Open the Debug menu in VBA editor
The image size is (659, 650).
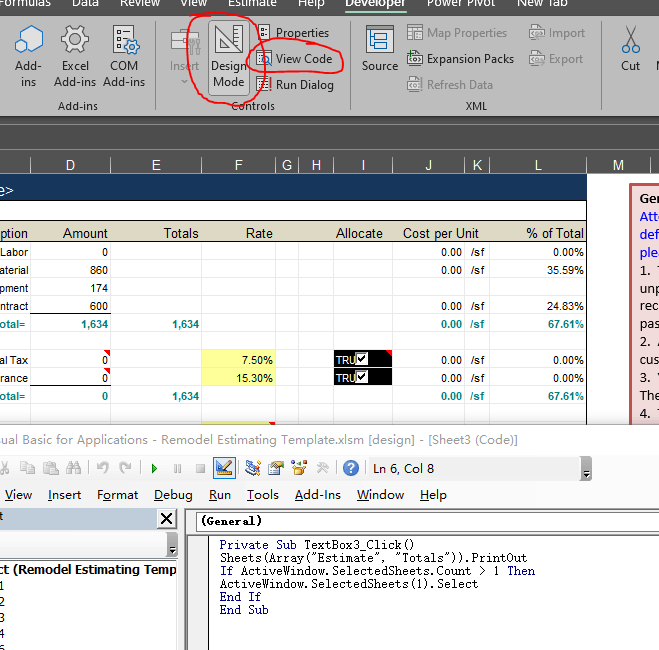(x=173, y=495)
